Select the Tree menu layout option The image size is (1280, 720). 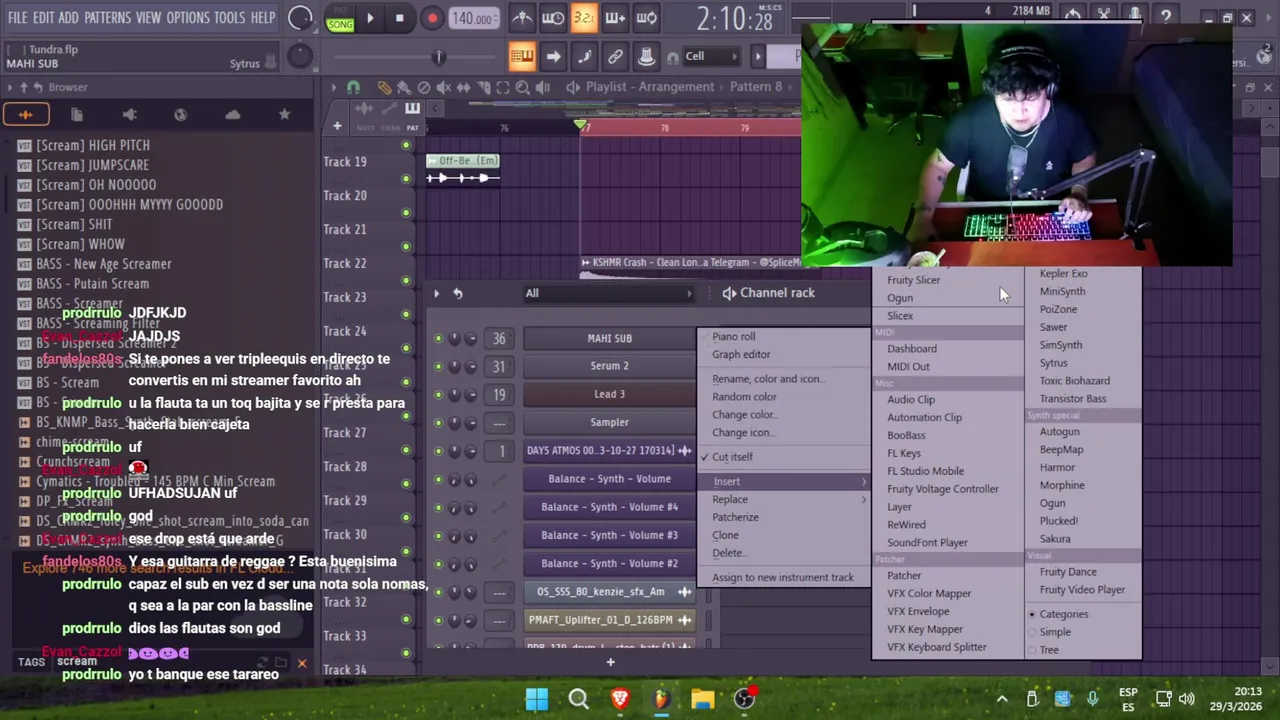point(1049,650)
